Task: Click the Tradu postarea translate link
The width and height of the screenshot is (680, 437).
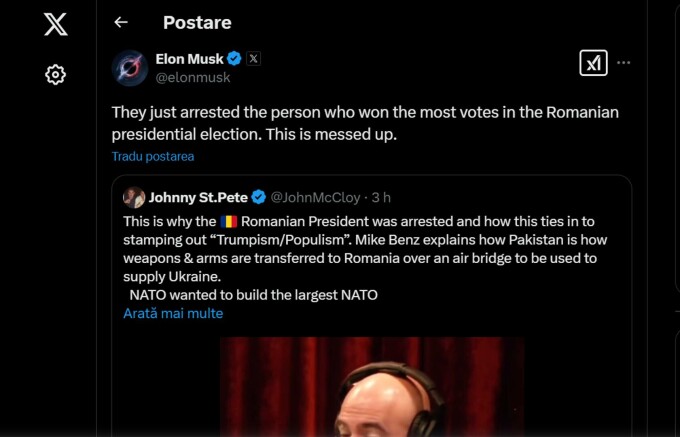Action: [153, 156]
